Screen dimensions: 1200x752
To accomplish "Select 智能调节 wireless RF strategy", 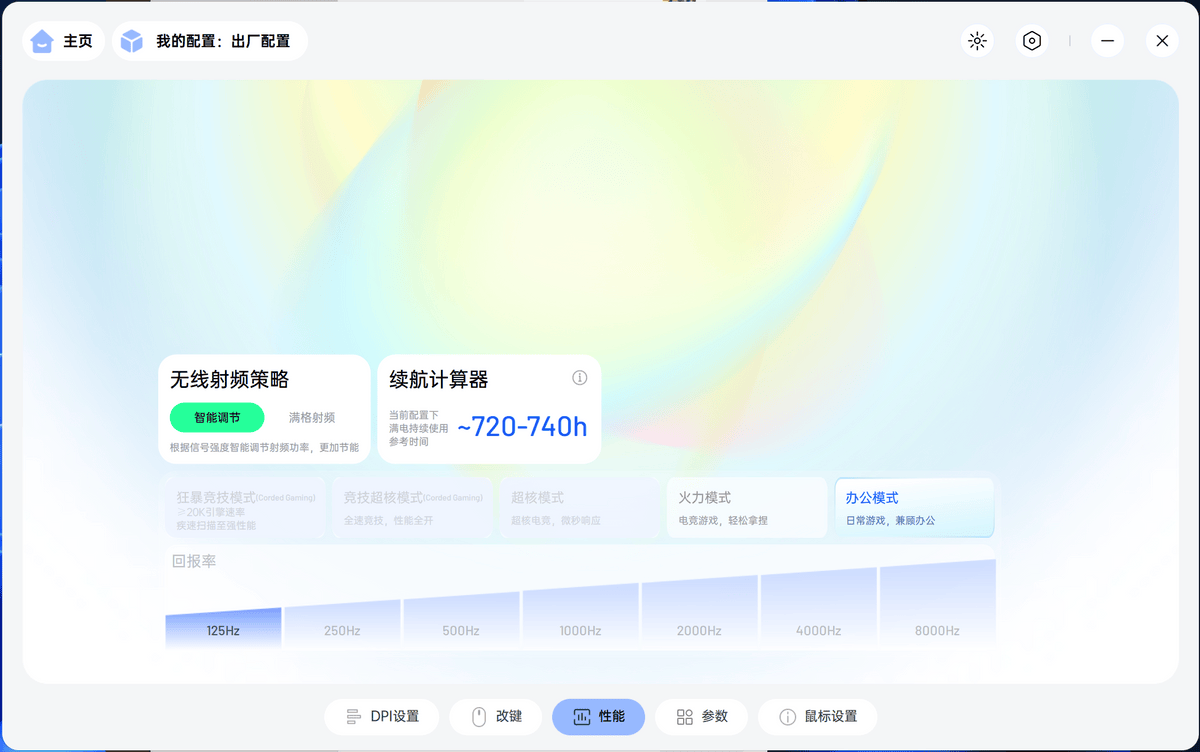I will (217, 418).
